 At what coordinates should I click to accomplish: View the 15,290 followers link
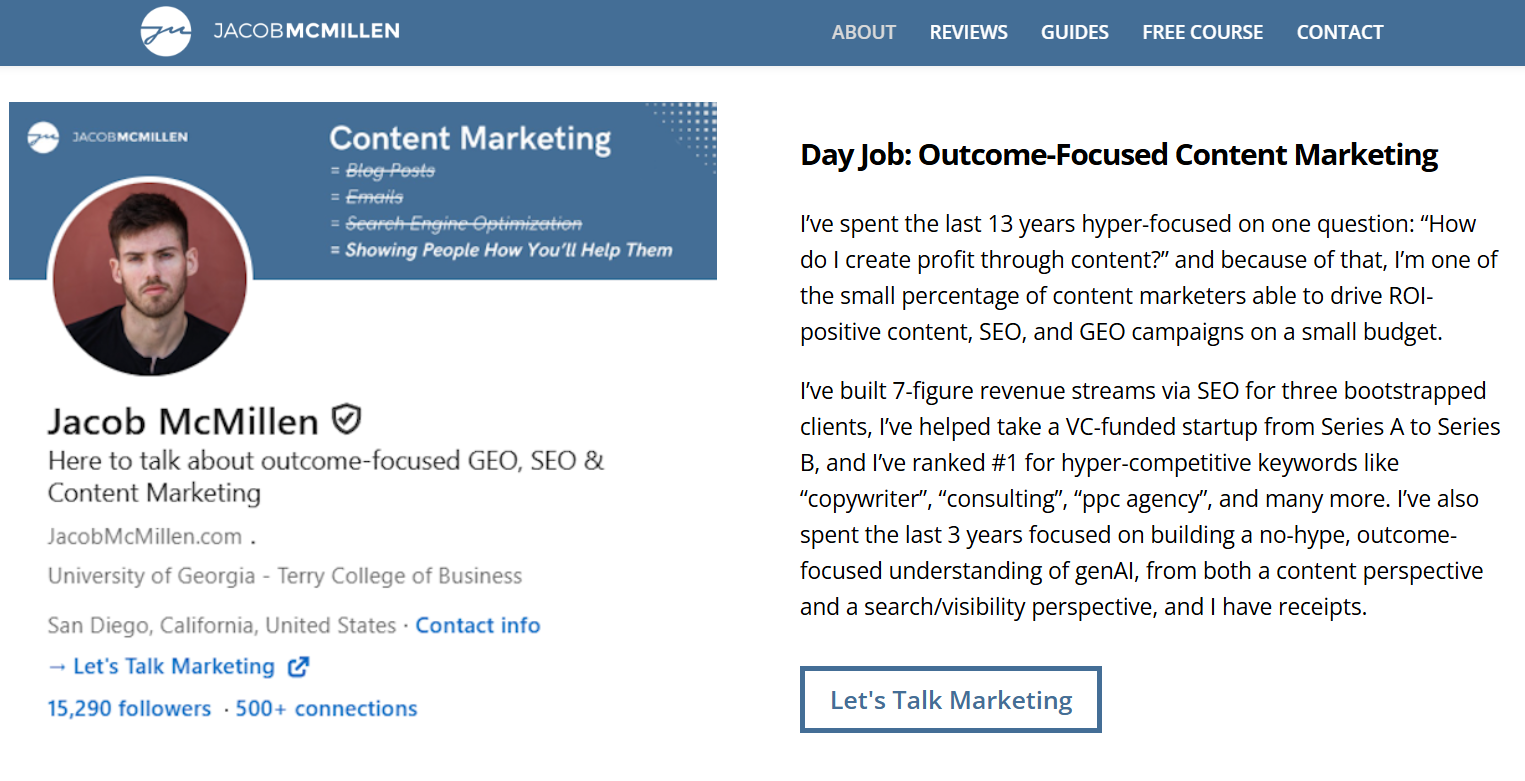(x=129, y=709)
